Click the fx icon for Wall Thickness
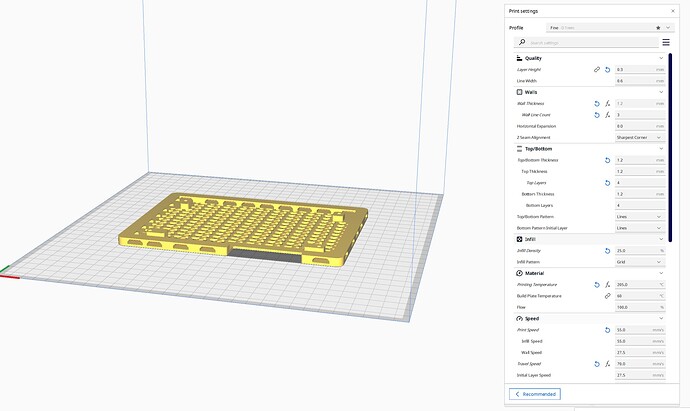690x411 pixels. pos(607,103)
